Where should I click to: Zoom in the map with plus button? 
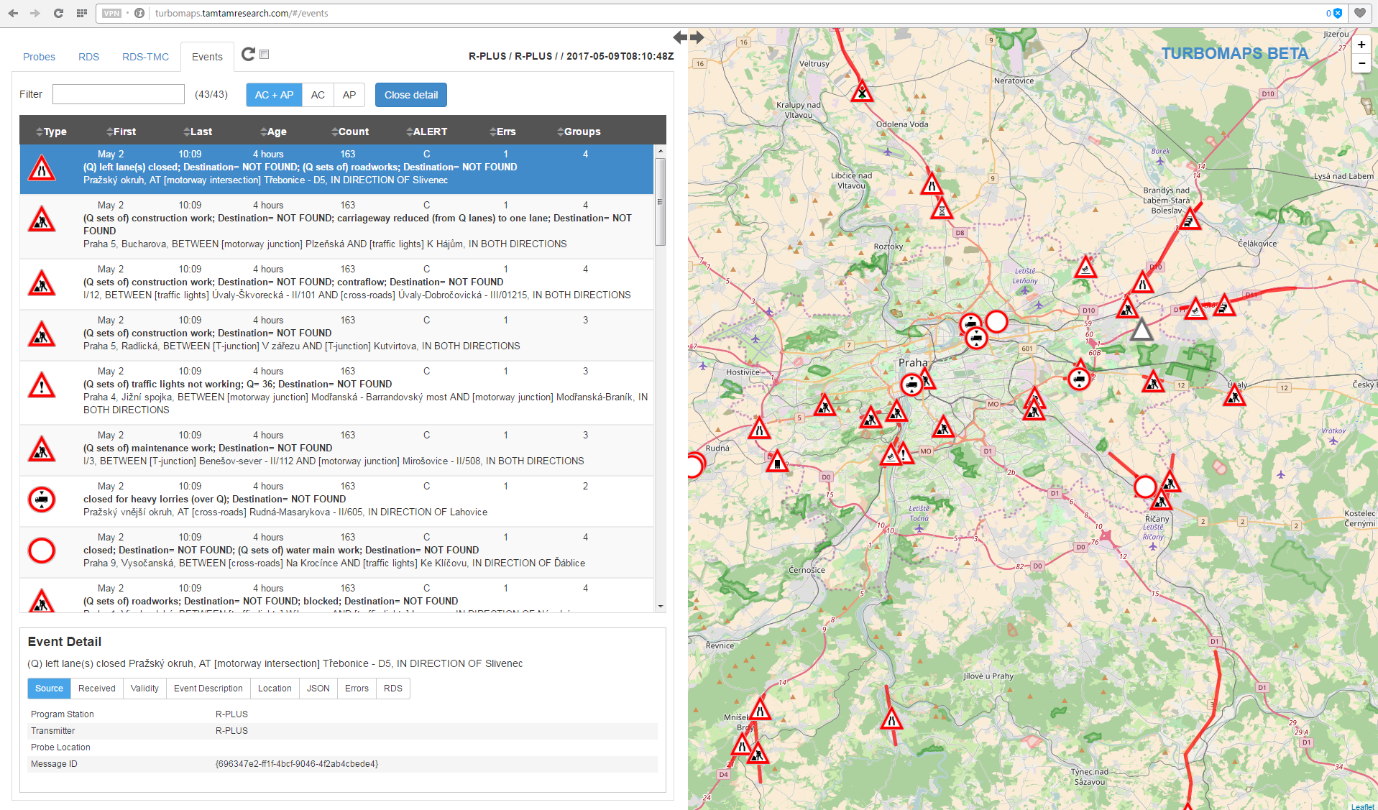click(1361, 45)
